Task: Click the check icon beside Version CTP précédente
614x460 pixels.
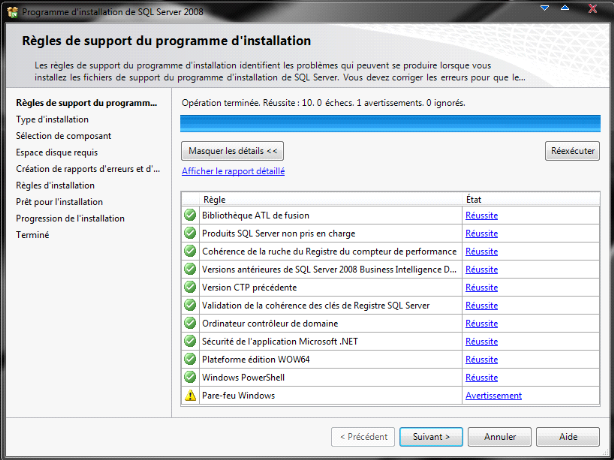Action: (x=190, y=287)
